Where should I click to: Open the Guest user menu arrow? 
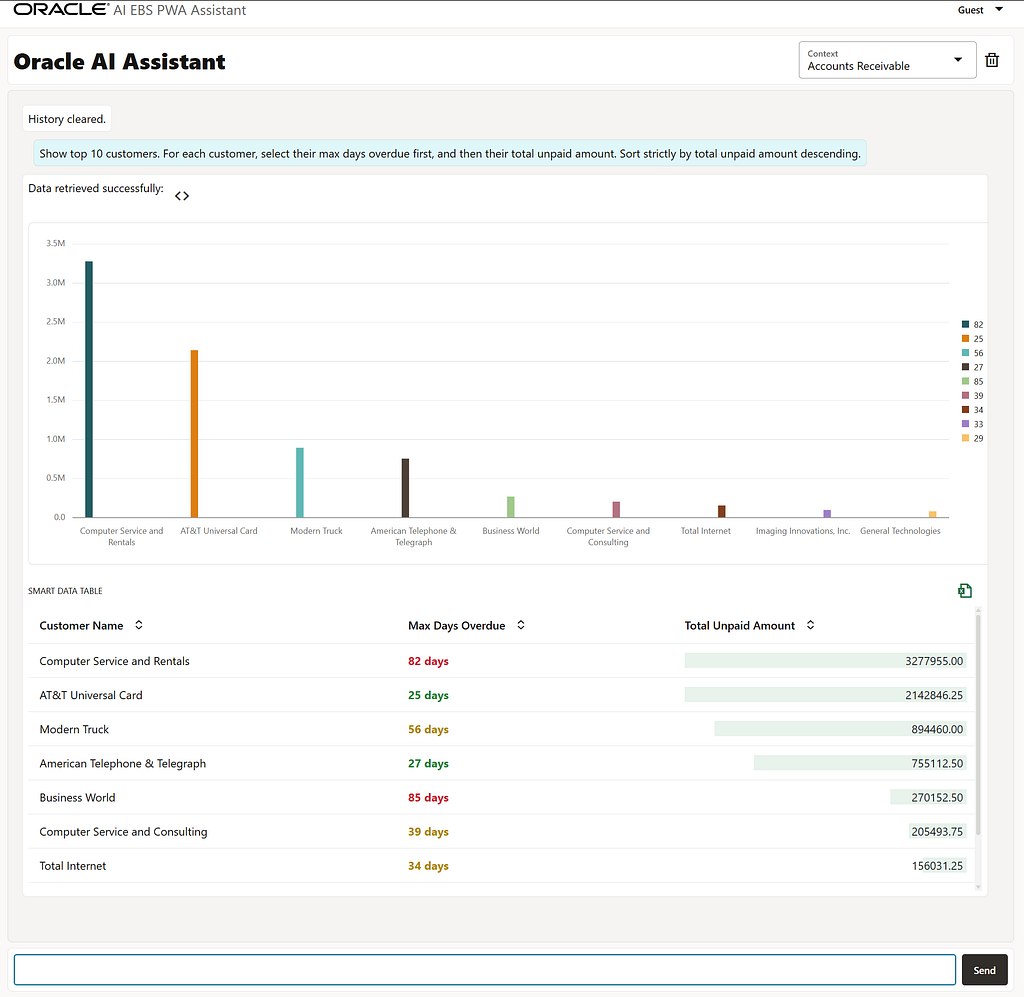tap(999, 9)
